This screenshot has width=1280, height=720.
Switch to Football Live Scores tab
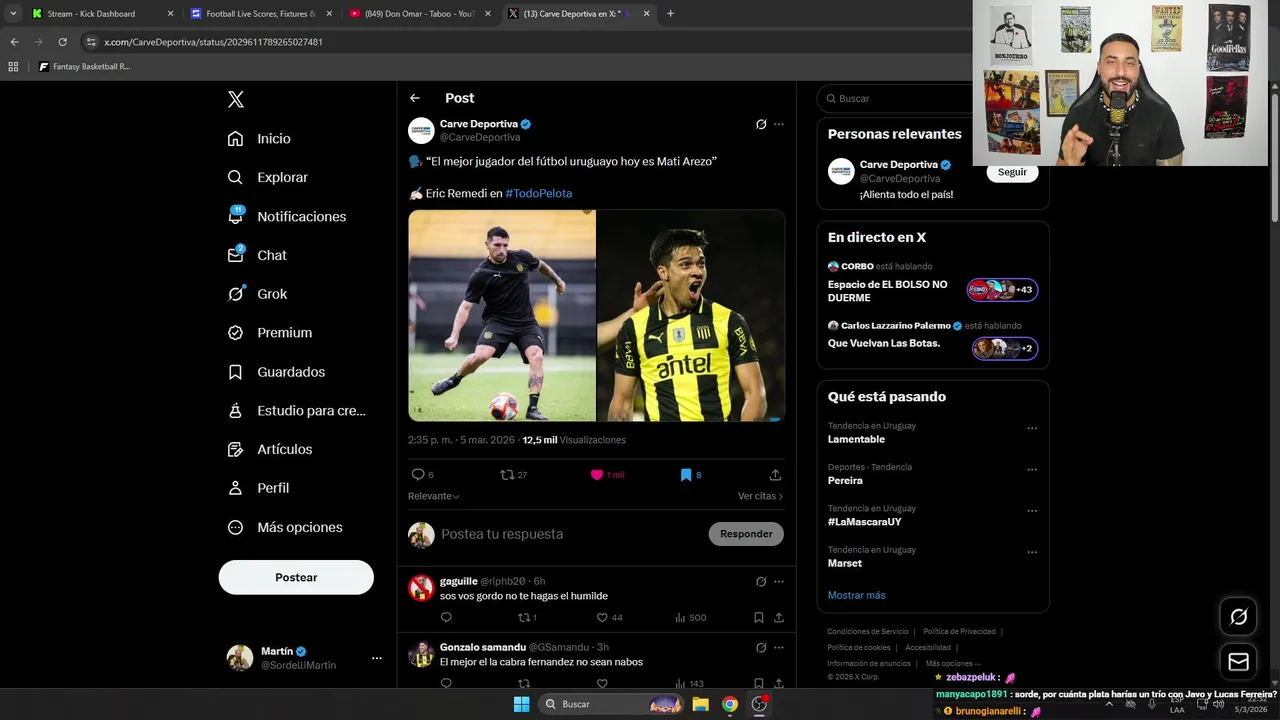point(260,14)
